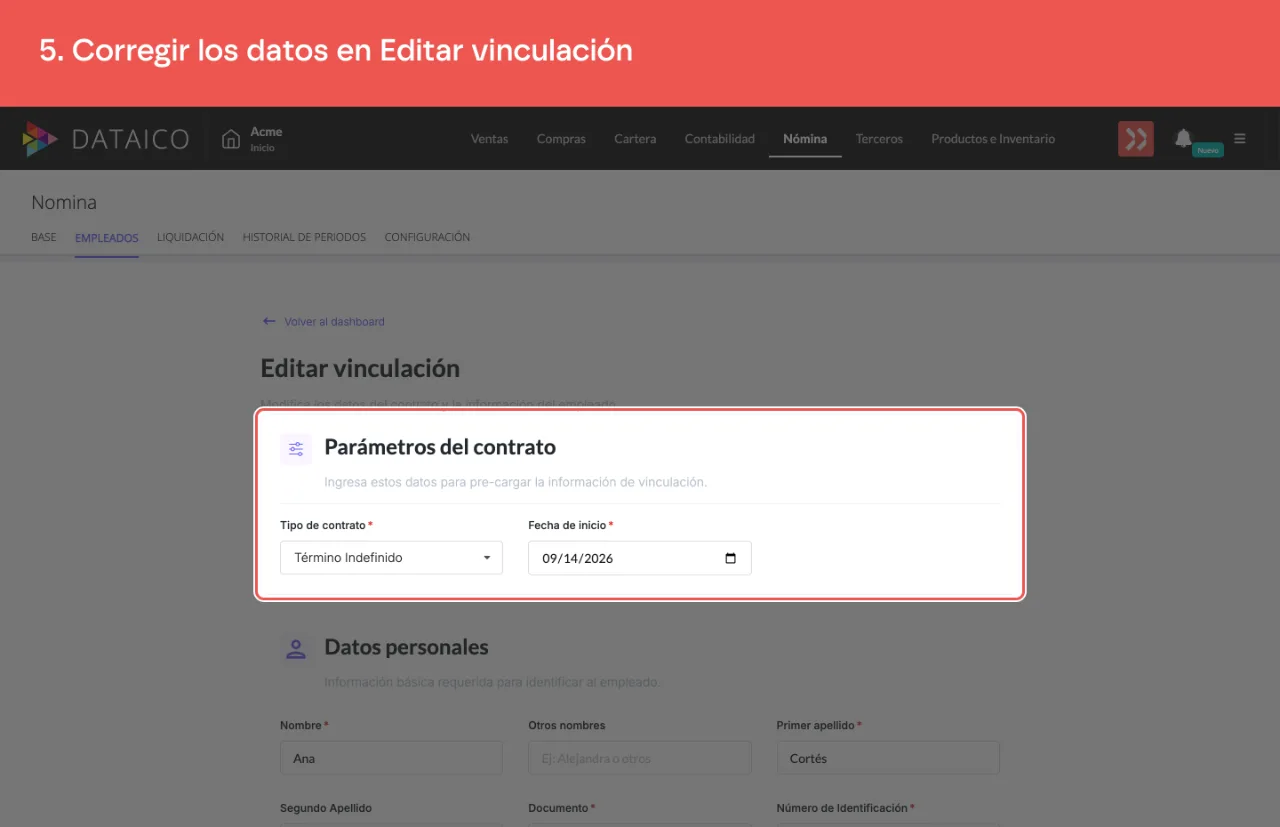Click the red double-arrow icon in header
1280x827 pixels.
(x=1135, y=139)
